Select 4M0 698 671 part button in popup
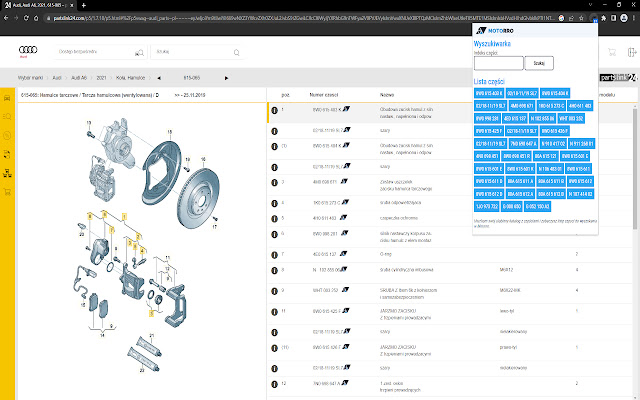 (522, 106)
